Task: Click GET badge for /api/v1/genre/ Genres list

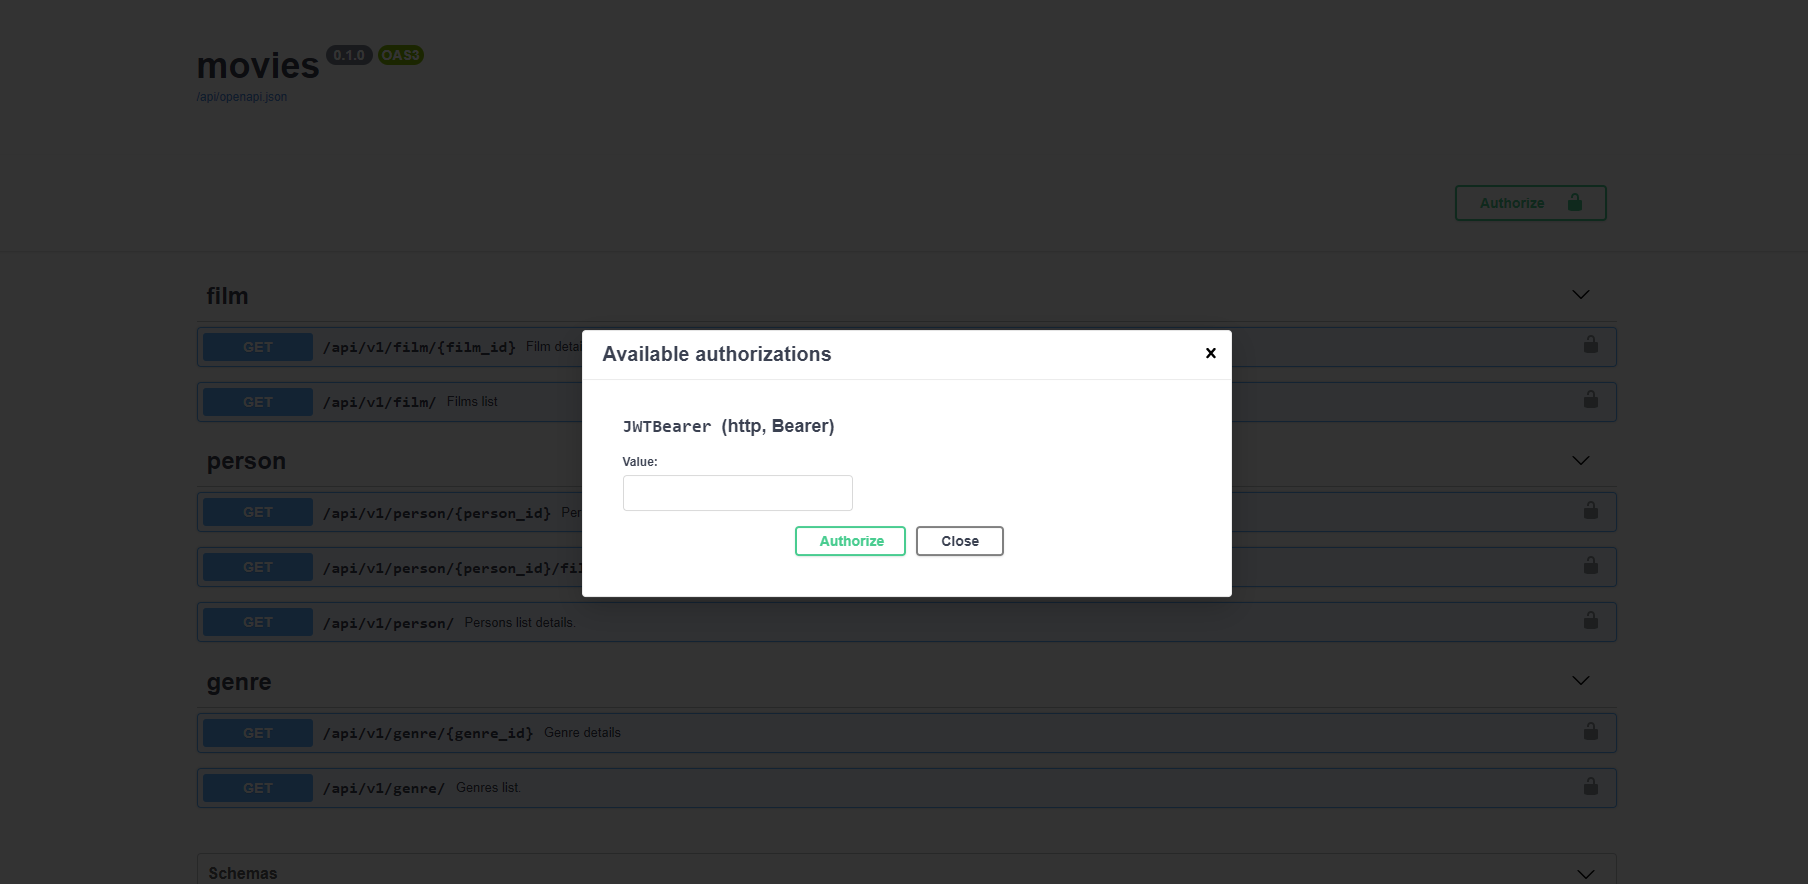Action: (x=258, y=788)
